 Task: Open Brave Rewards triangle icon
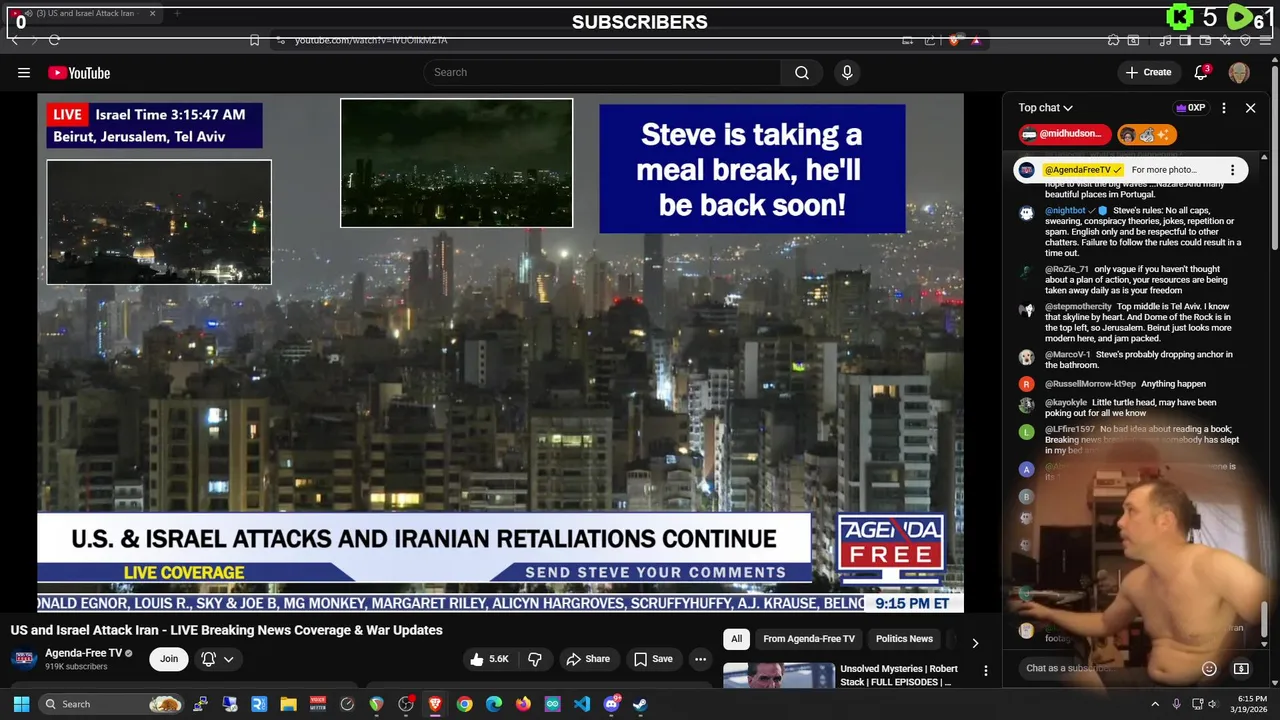tap(976, 40)
